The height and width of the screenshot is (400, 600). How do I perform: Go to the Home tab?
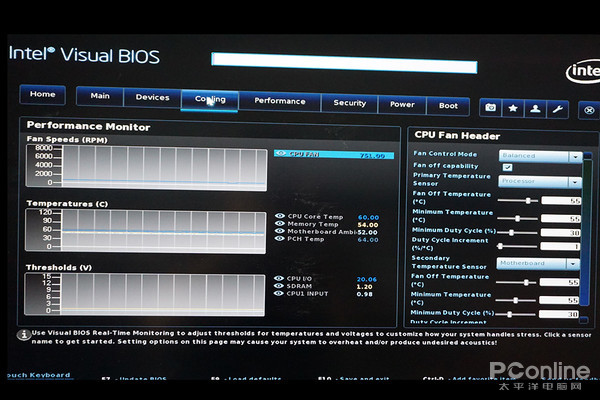click(x=42, y=94)
